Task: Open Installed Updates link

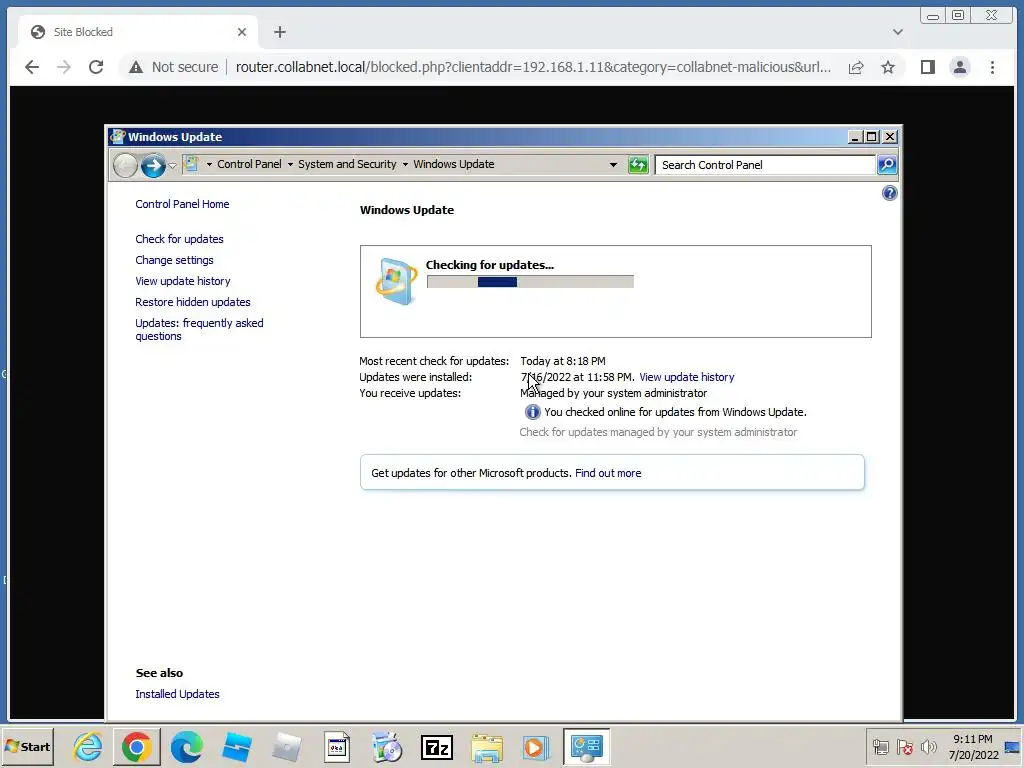Action: click(x=178, y=694)
